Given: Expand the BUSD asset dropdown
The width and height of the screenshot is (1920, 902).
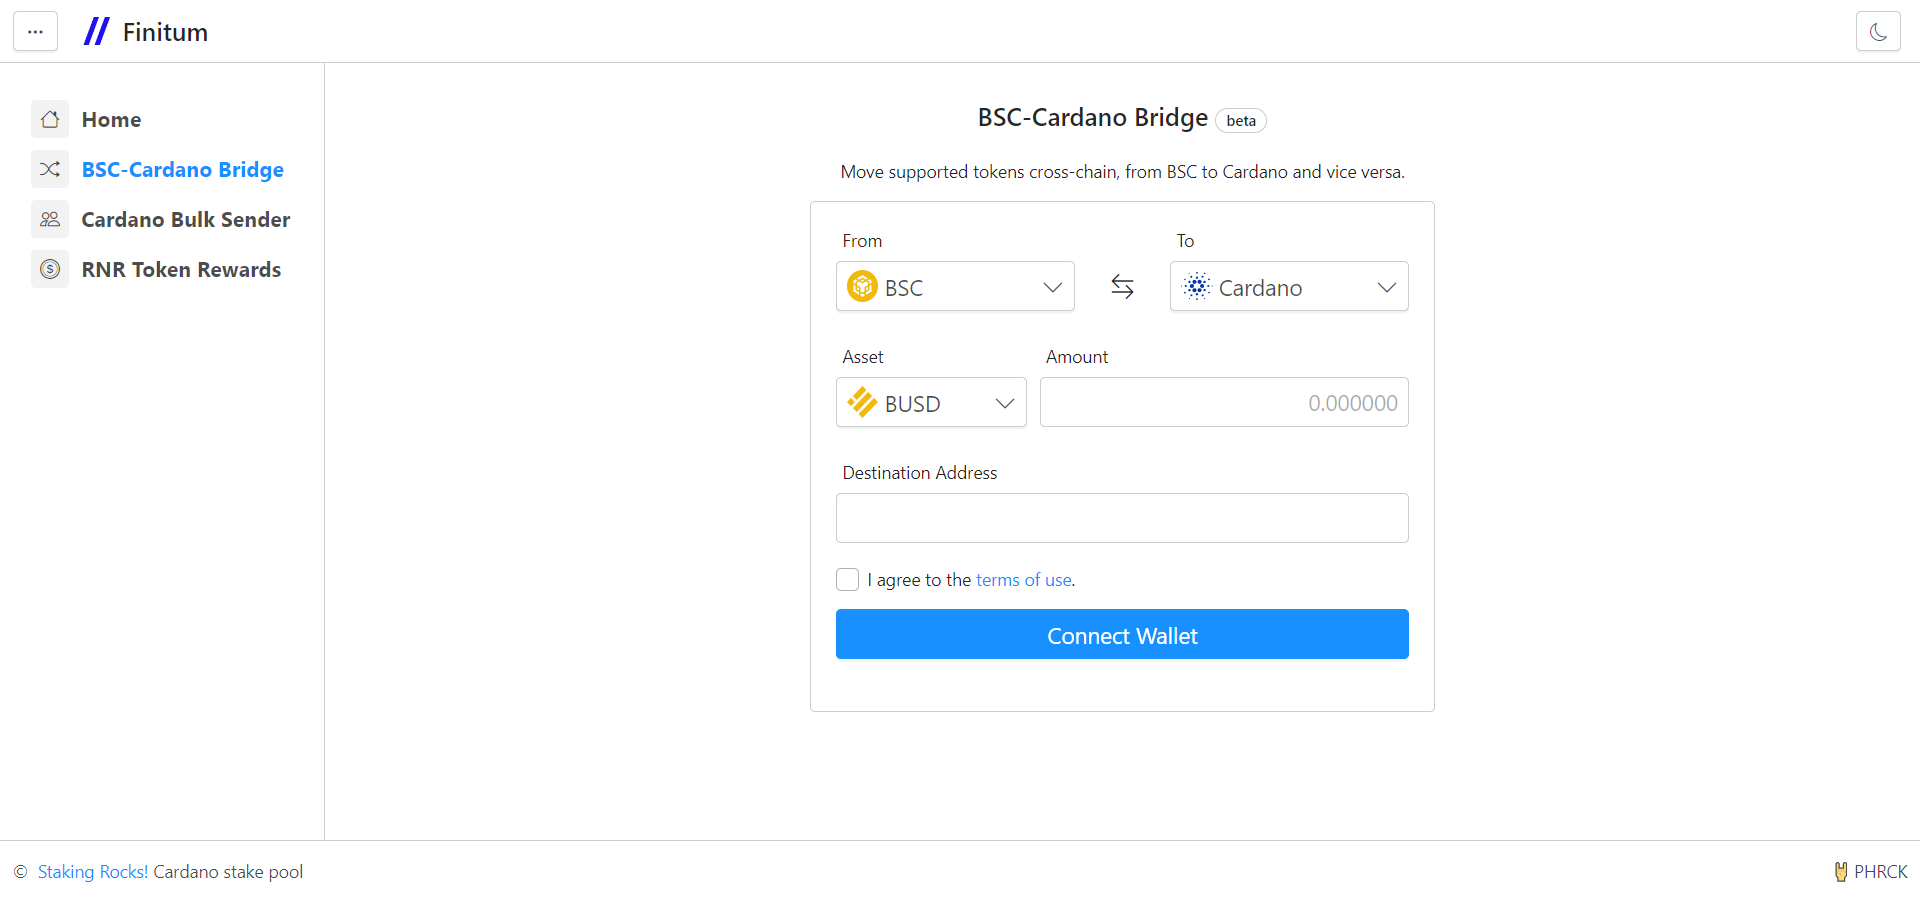Looking at the screenshot, I should [x=931, y=402].
